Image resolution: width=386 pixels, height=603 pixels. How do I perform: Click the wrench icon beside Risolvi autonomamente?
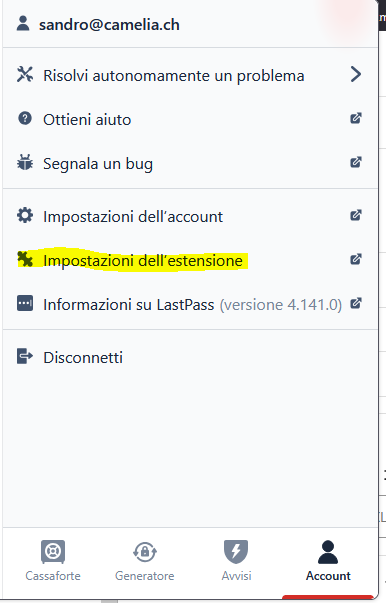pos(25,75)
